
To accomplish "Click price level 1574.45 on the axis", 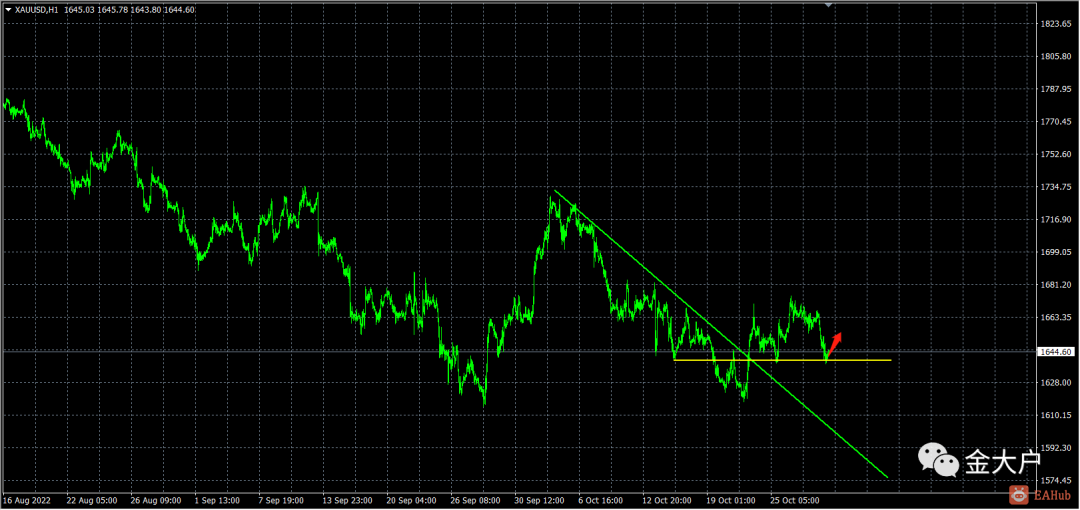I will tap(1057, 480).
